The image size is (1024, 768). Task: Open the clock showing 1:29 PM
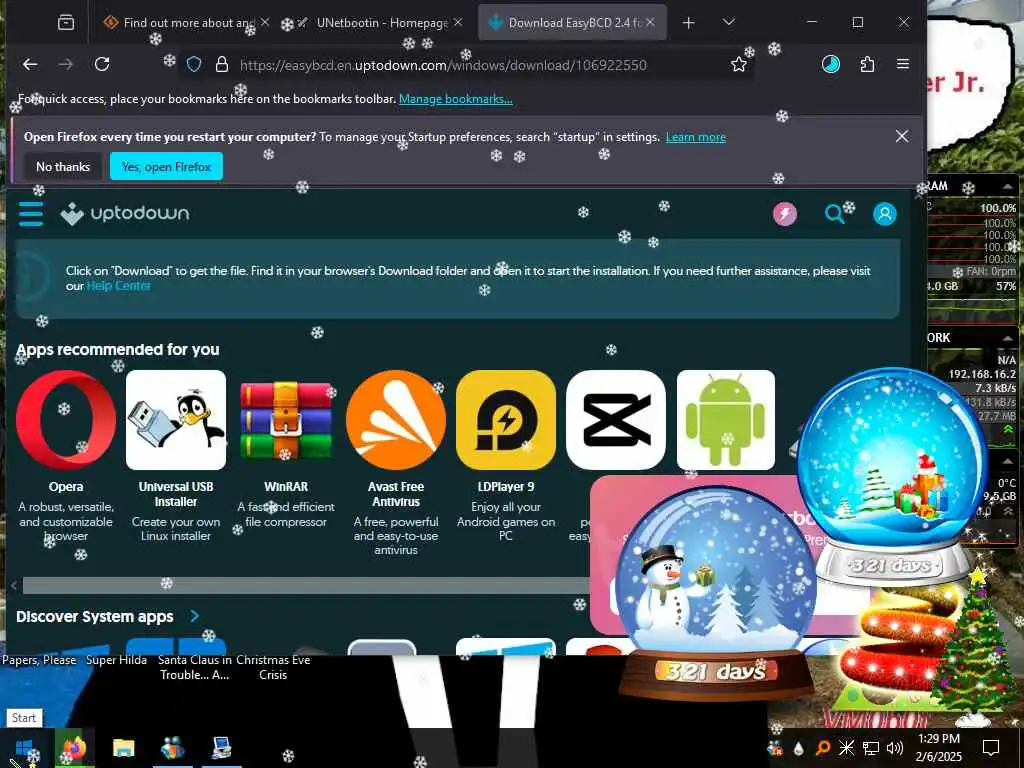938,748
